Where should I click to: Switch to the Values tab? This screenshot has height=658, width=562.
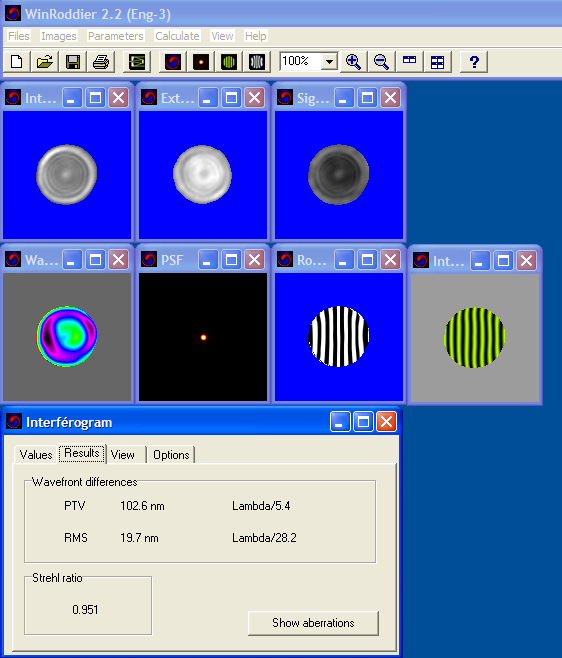(x=36, y=454)
